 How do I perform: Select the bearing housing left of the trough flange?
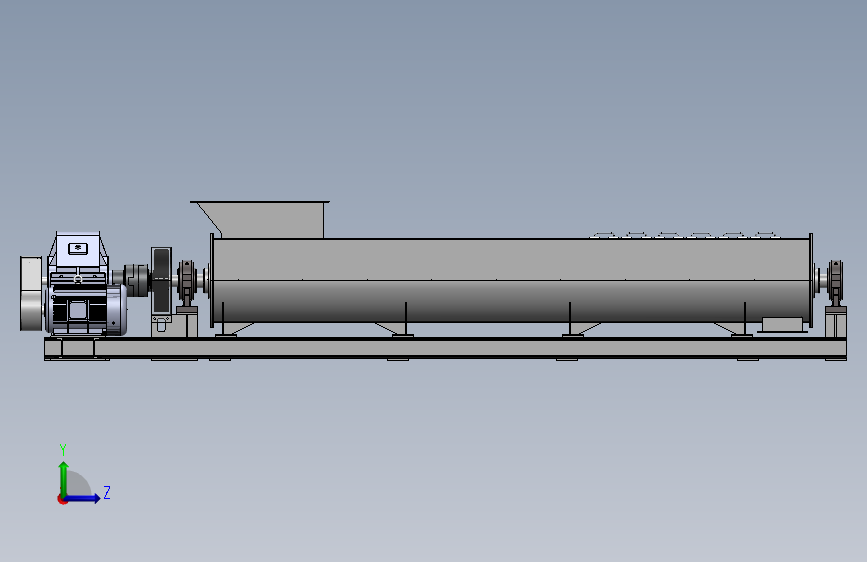click(x=187, y=283)
